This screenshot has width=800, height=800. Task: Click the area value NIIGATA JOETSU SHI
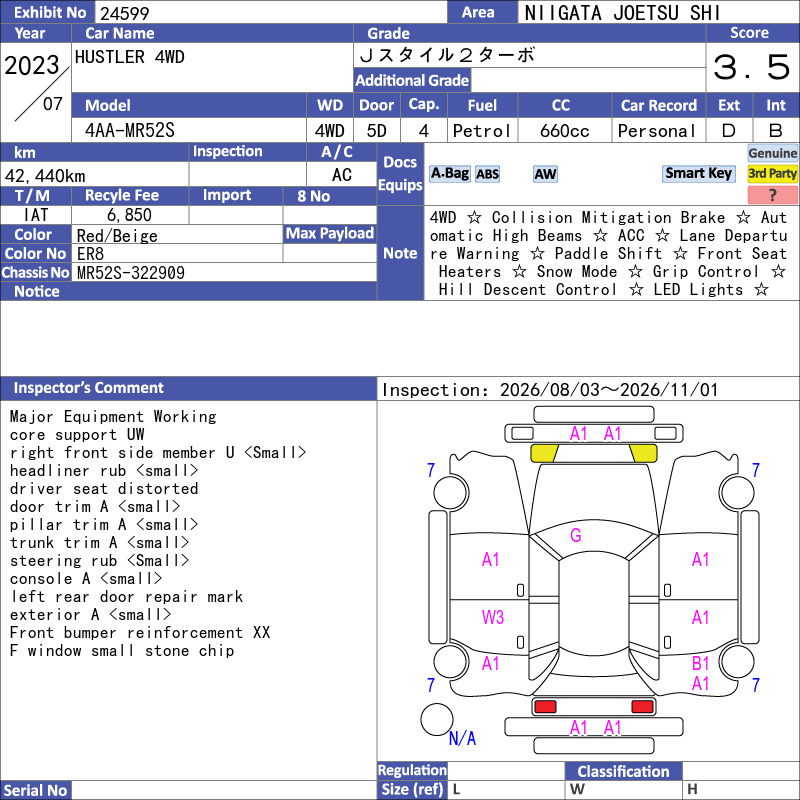point(622,13)
